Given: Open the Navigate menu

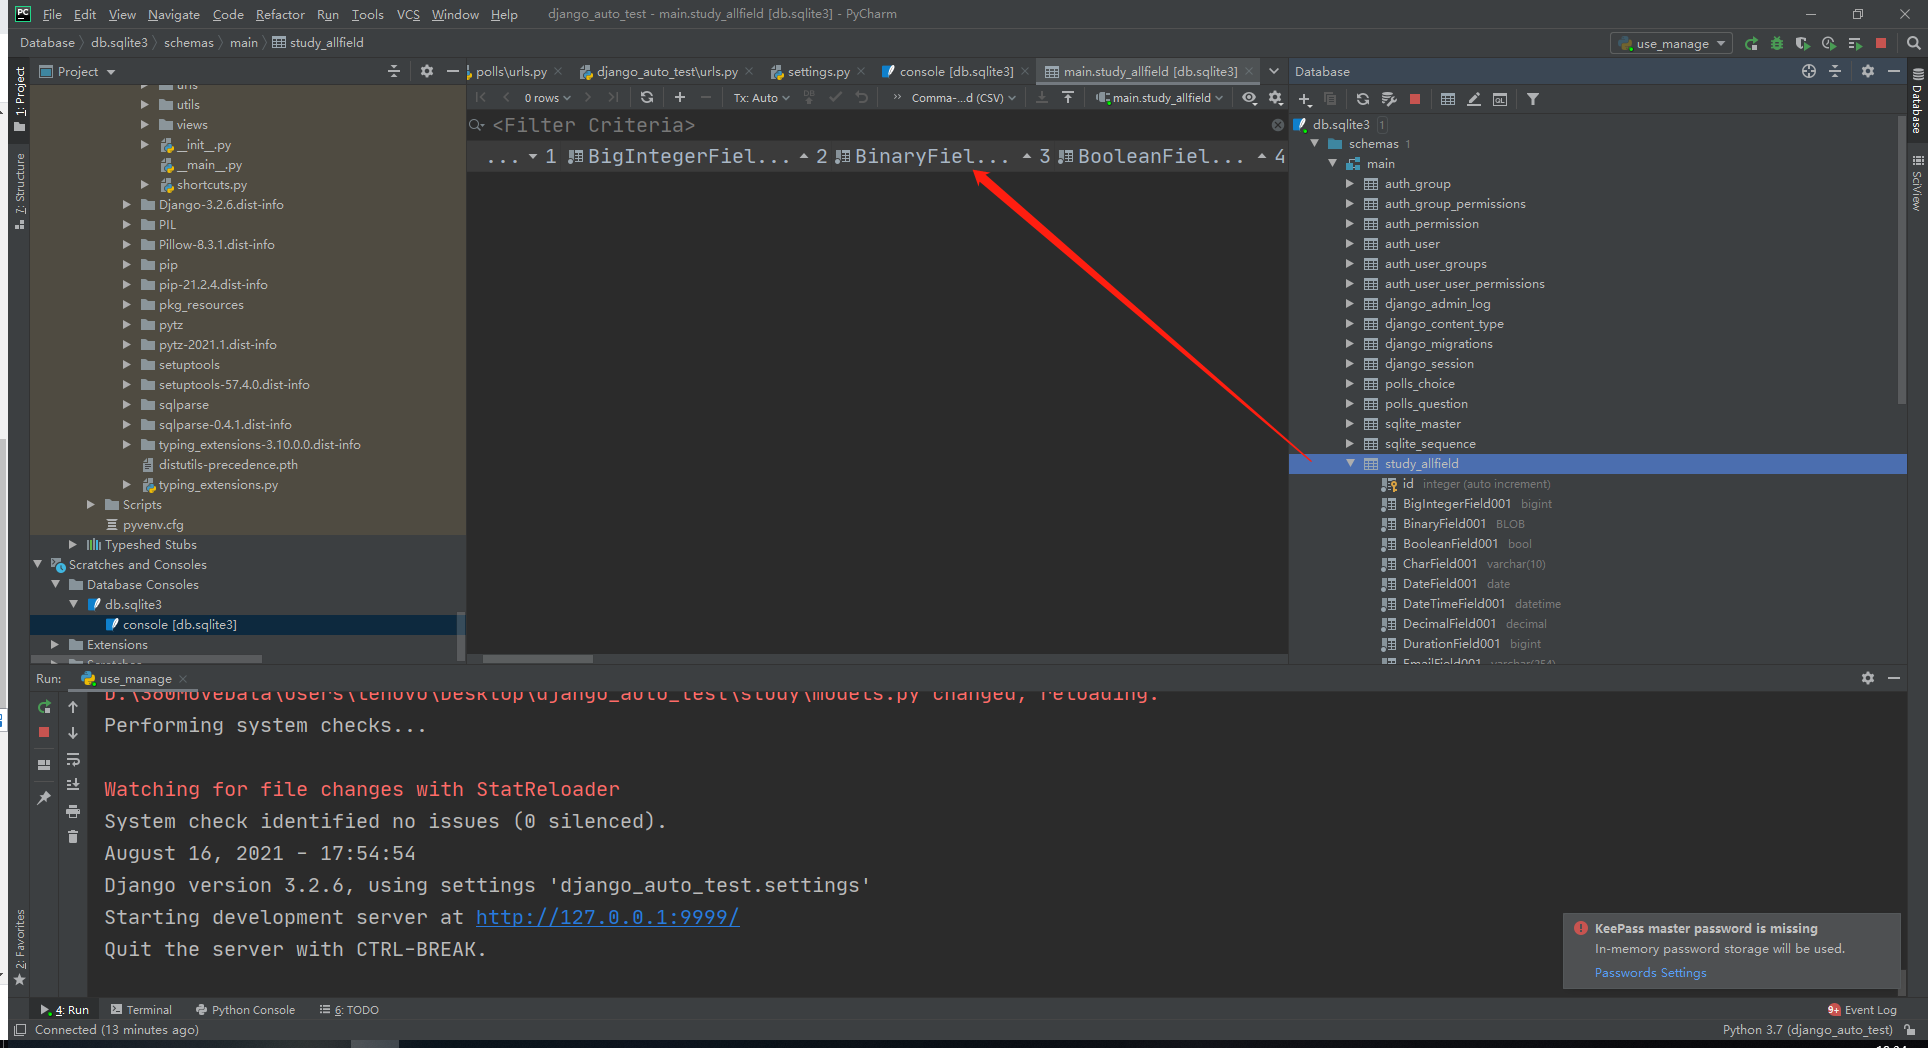Looking at the screenshot, I should [x=173, y=14].
